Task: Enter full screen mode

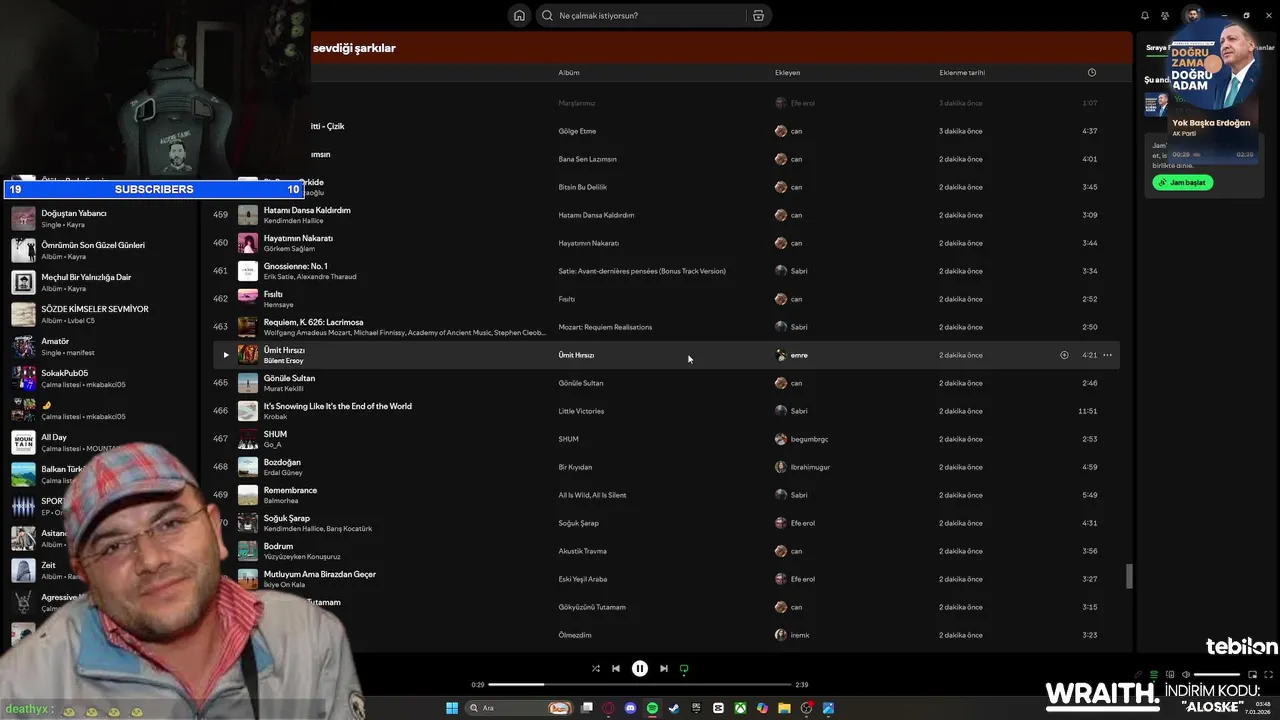Action: 1268,675
